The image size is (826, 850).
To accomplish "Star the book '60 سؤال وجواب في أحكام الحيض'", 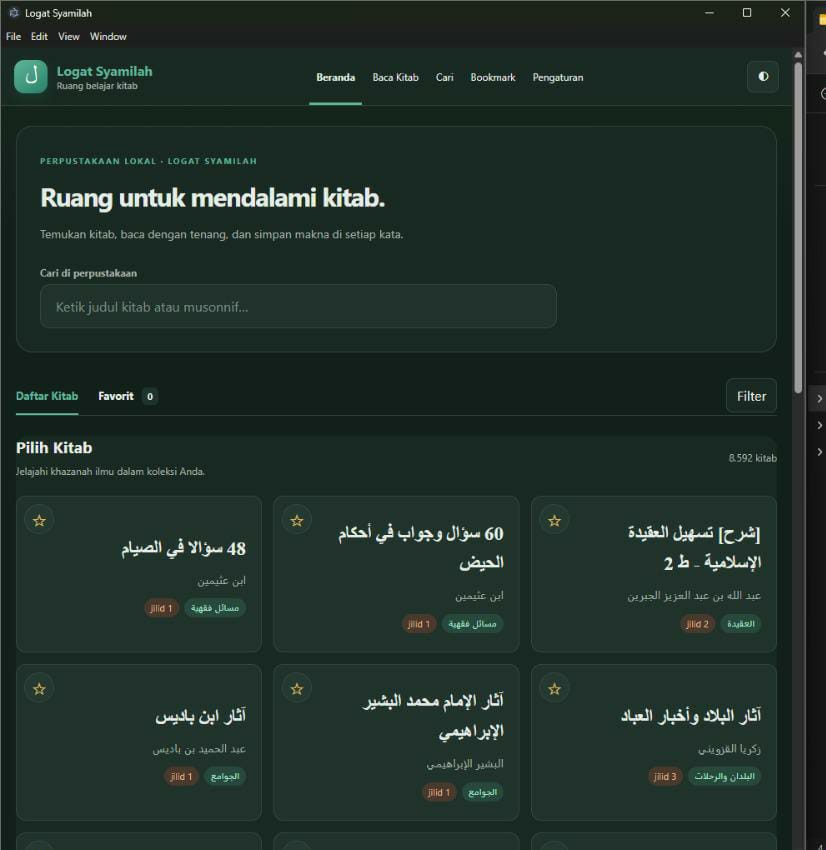I will 296,520.
